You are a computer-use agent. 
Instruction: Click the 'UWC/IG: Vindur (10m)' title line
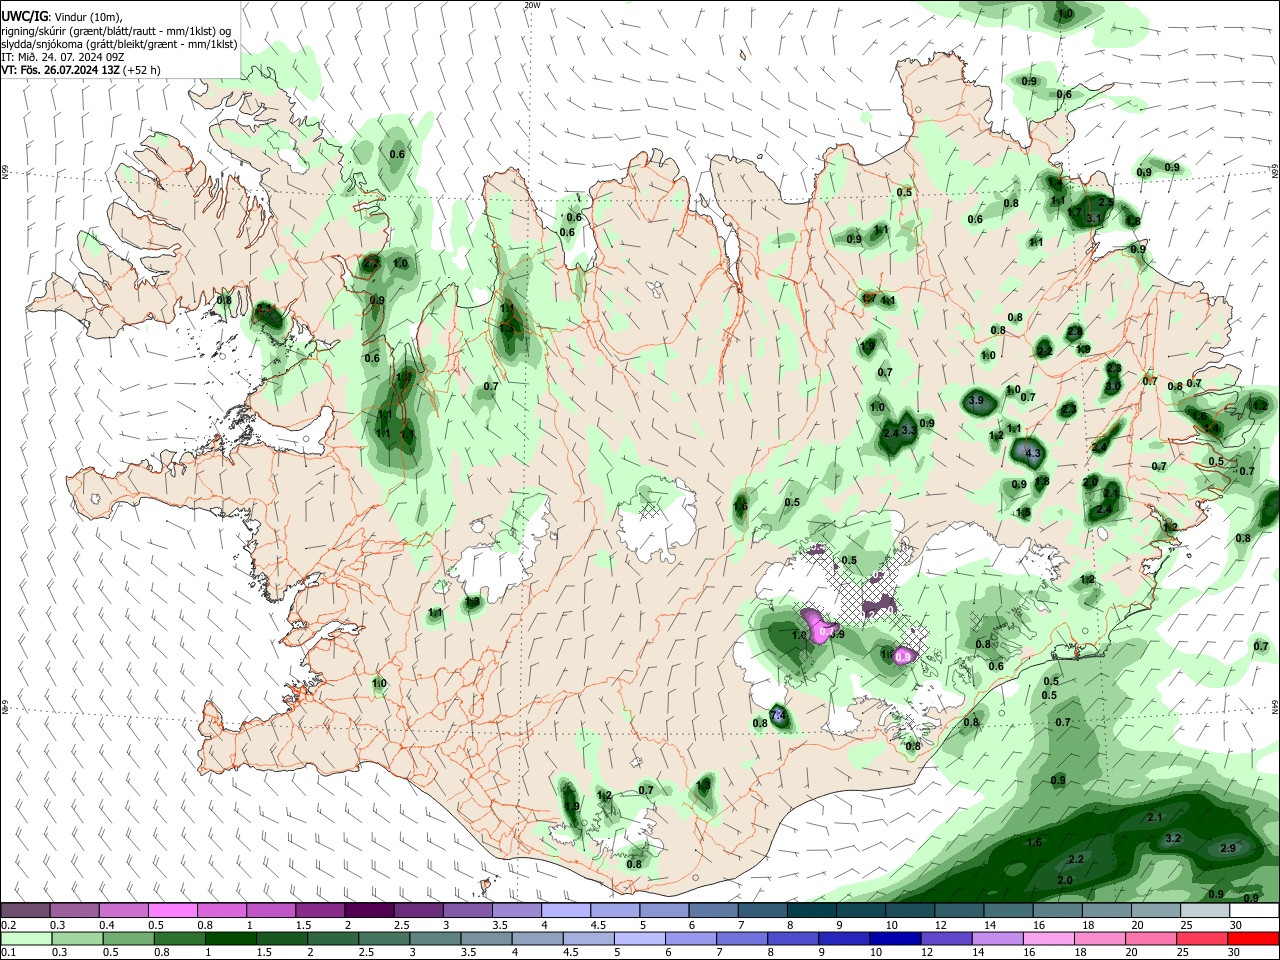tap(62, 17)
